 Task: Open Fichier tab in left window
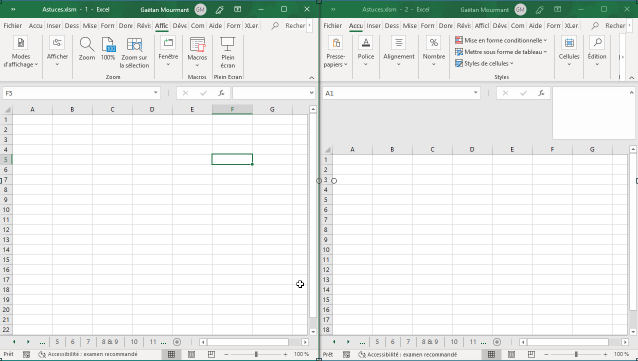click(x=13, y=26)
